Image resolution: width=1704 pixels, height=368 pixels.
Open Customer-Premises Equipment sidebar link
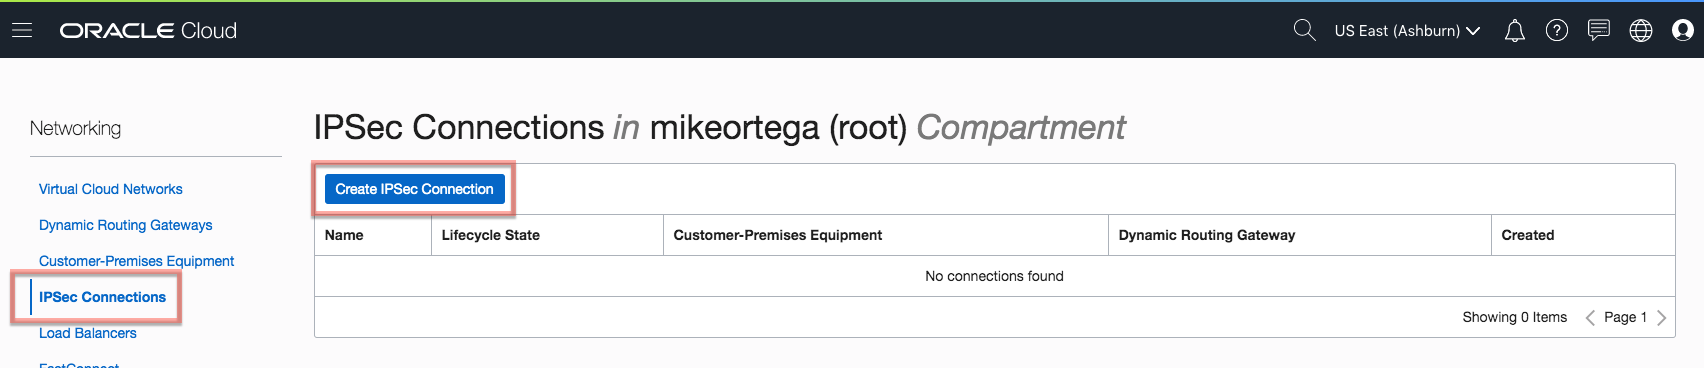(137, 261)
